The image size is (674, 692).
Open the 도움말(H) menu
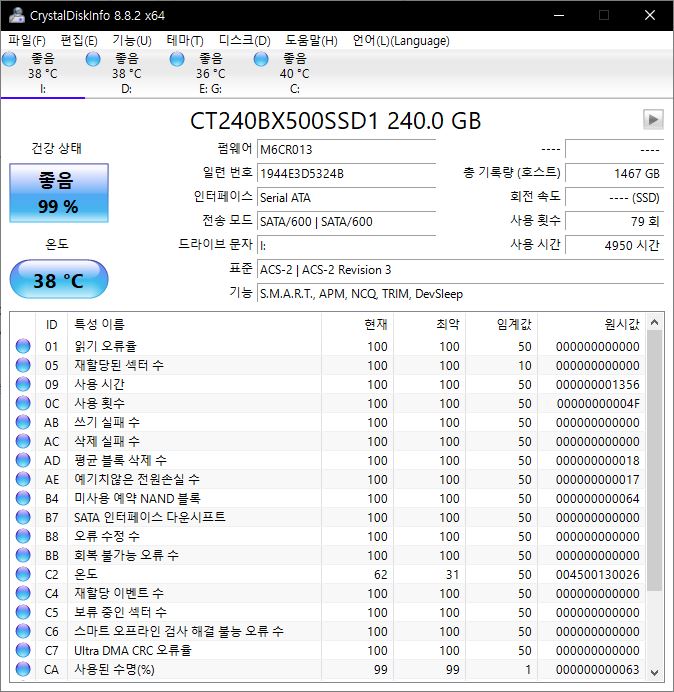311,41
